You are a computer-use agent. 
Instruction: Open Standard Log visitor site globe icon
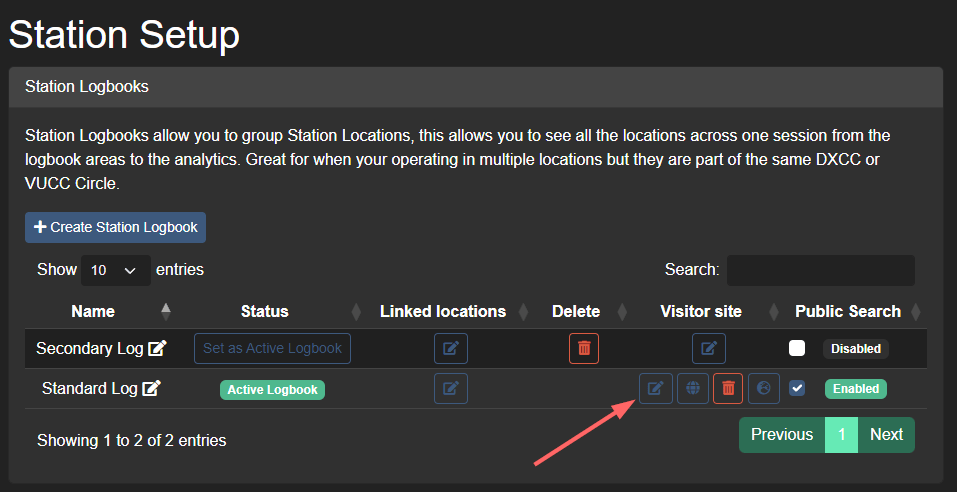693,388
